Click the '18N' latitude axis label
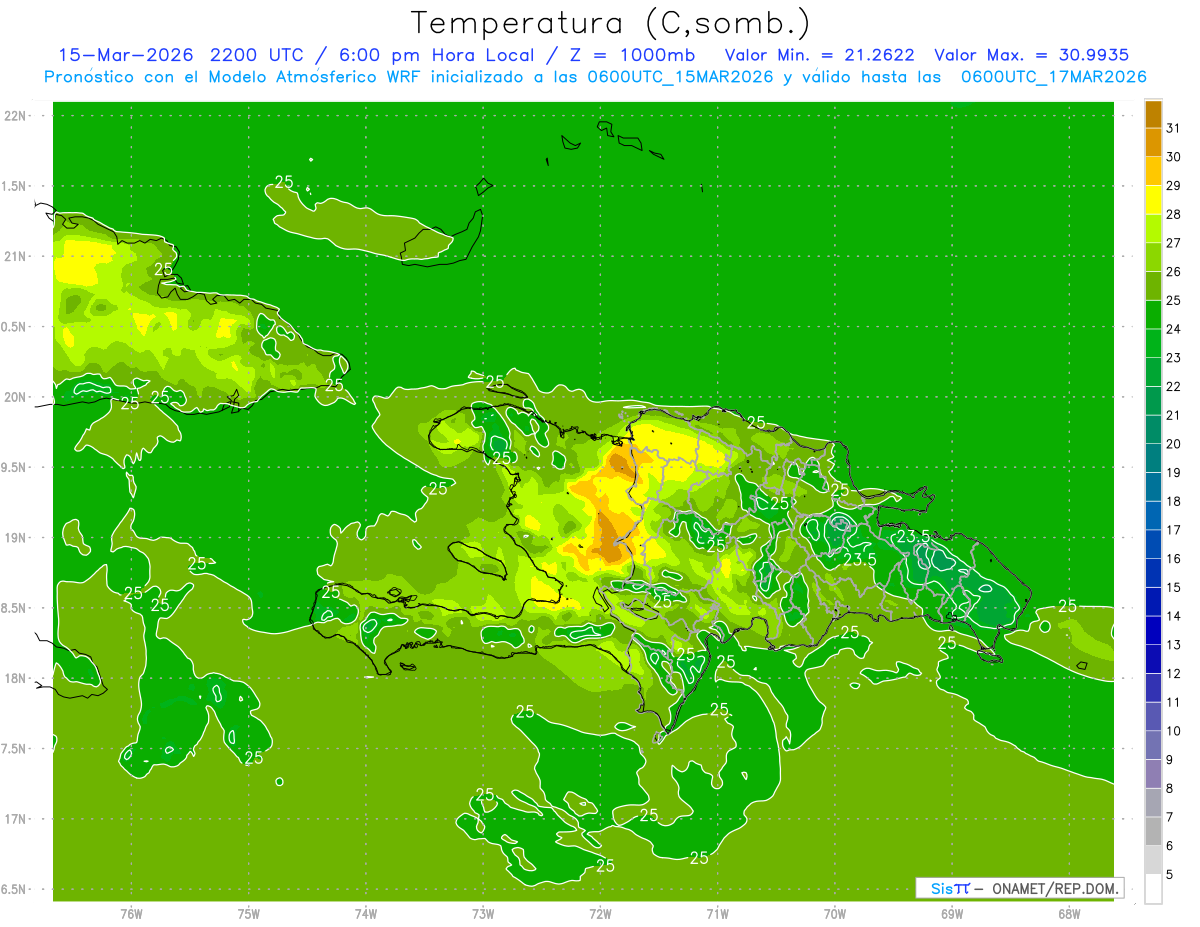Image resolution: width=1200 pixels, height=927 pixels. tap(17, 678)
